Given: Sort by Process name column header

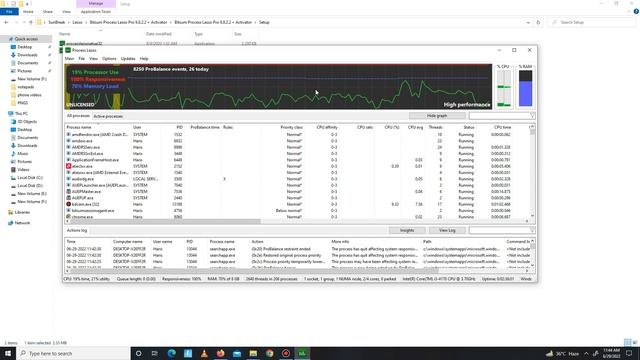Looking at the screenshot, I should pyautogui.click(x=79, y=127).
